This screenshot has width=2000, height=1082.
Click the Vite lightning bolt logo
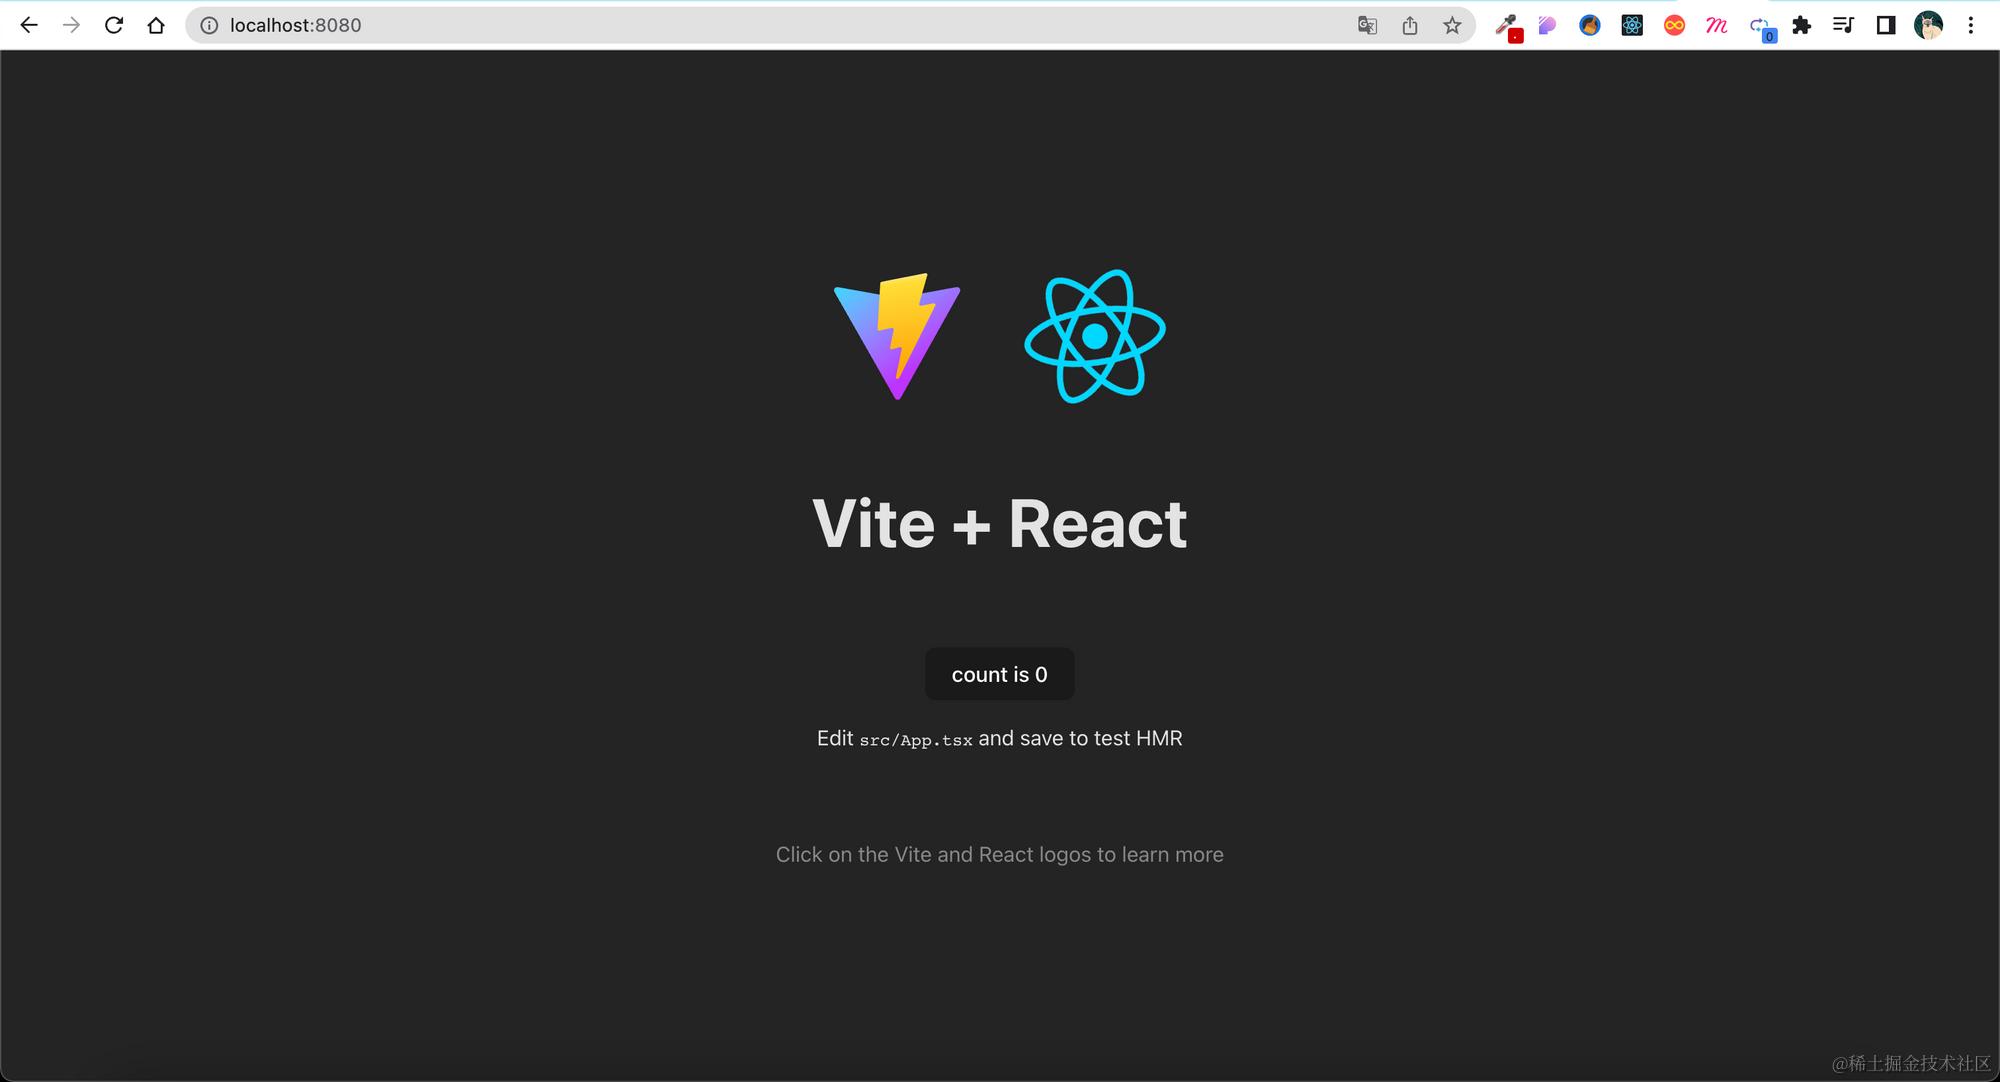coord(897,337)
